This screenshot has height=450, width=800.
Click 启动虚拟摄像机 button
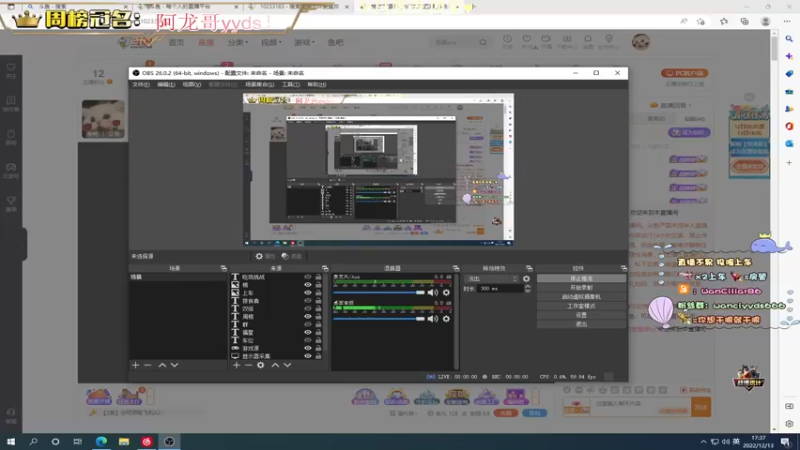coord(581,297)
